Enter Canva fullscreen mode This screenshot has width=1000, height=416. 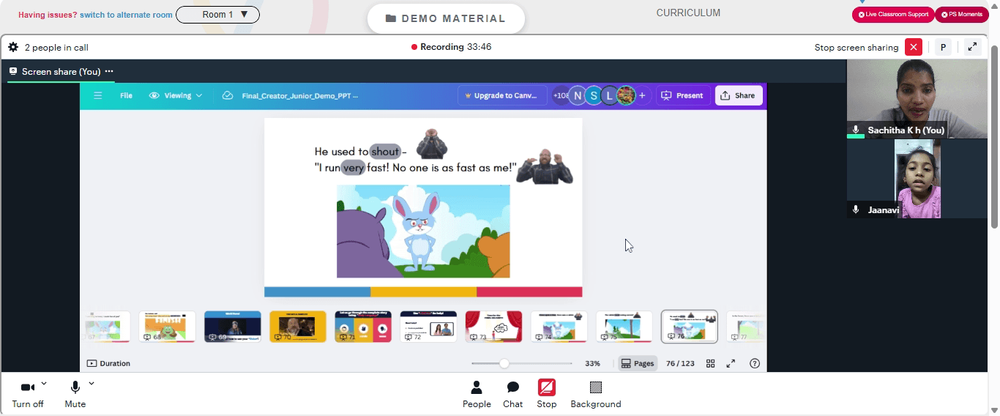(x=731, y=364)
